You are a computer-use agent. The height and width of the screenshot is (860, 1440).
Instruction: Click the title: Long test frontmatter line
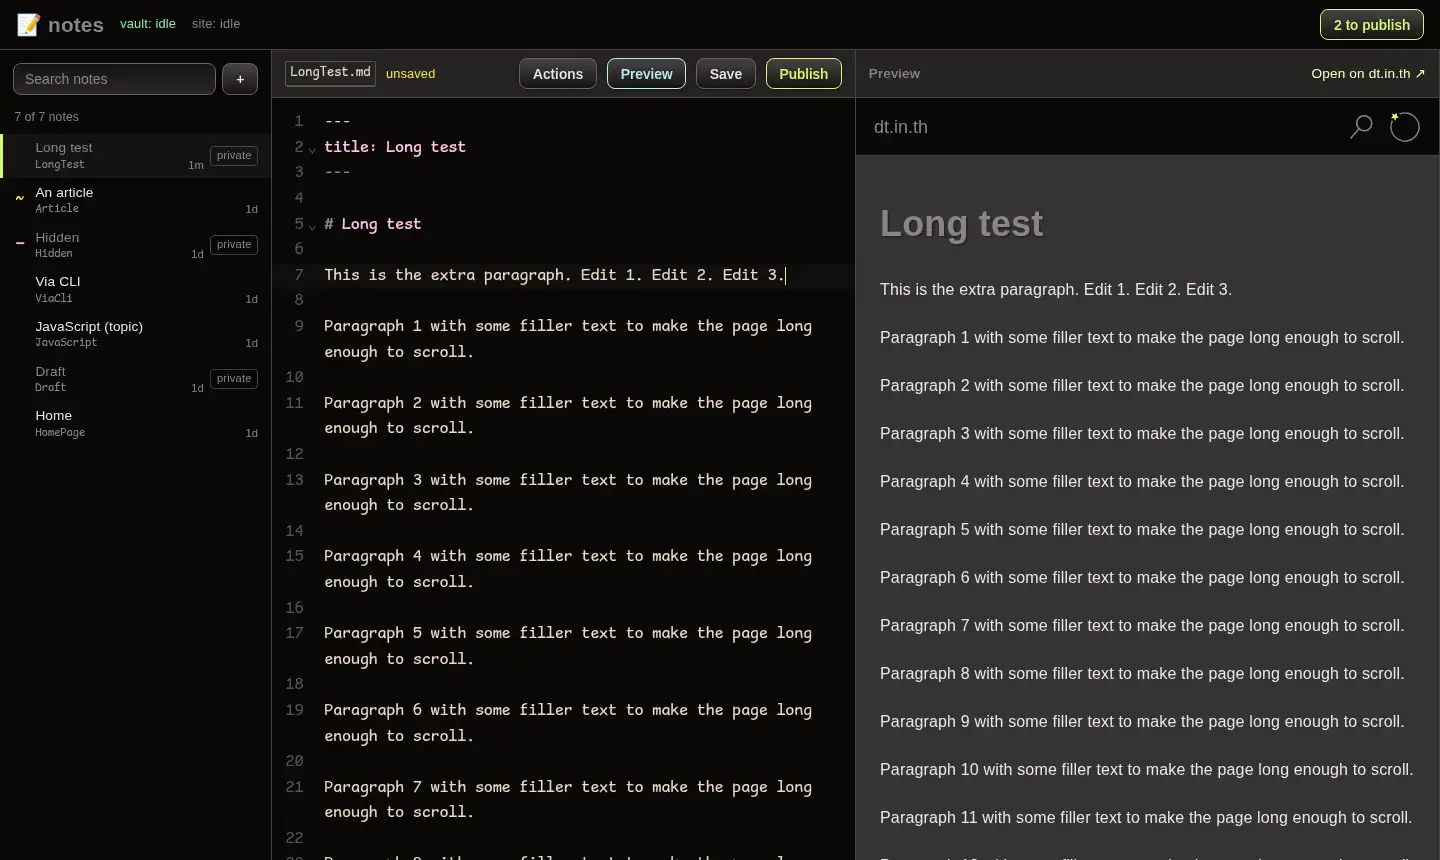(395, 147)
